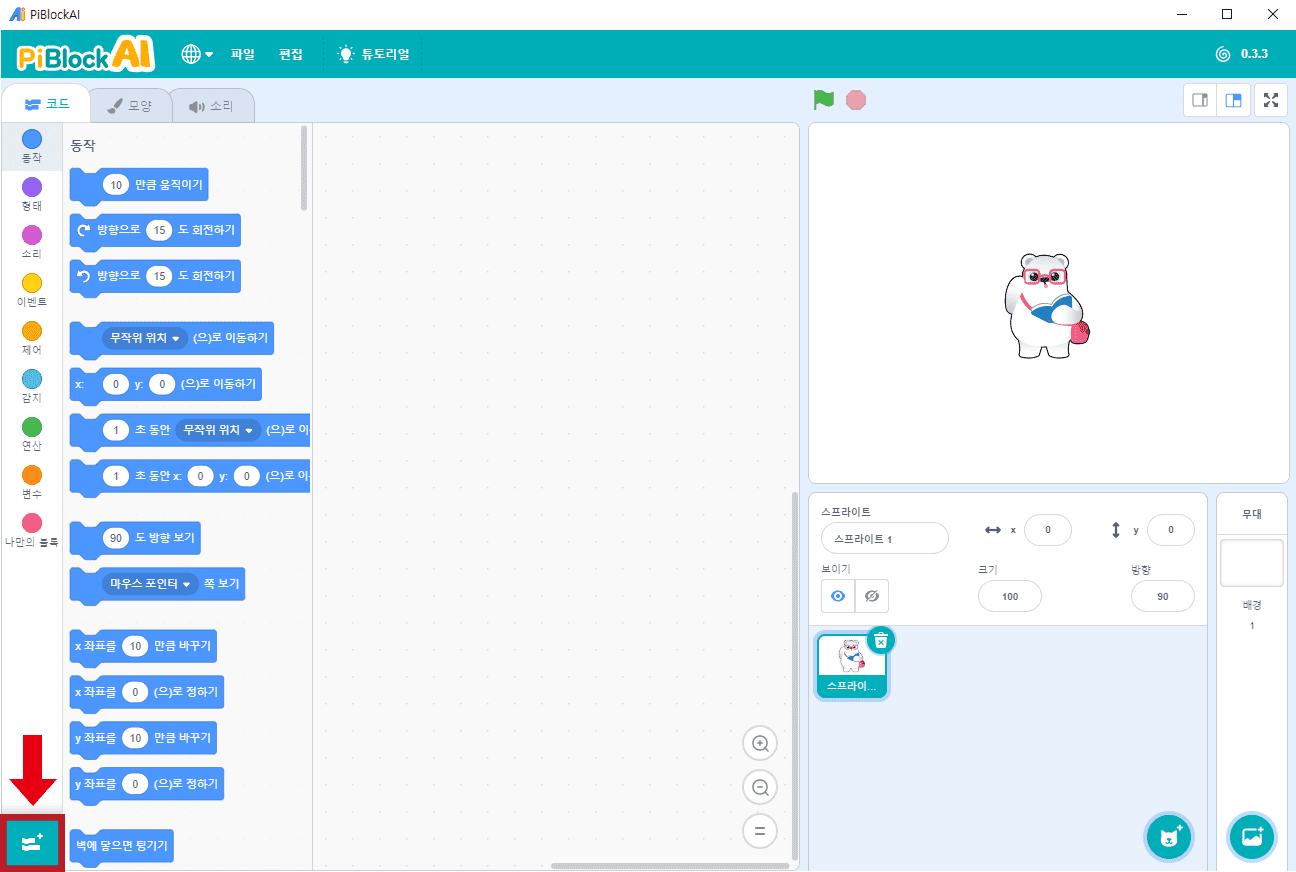Select the 동작 block category

coord(32,146)
